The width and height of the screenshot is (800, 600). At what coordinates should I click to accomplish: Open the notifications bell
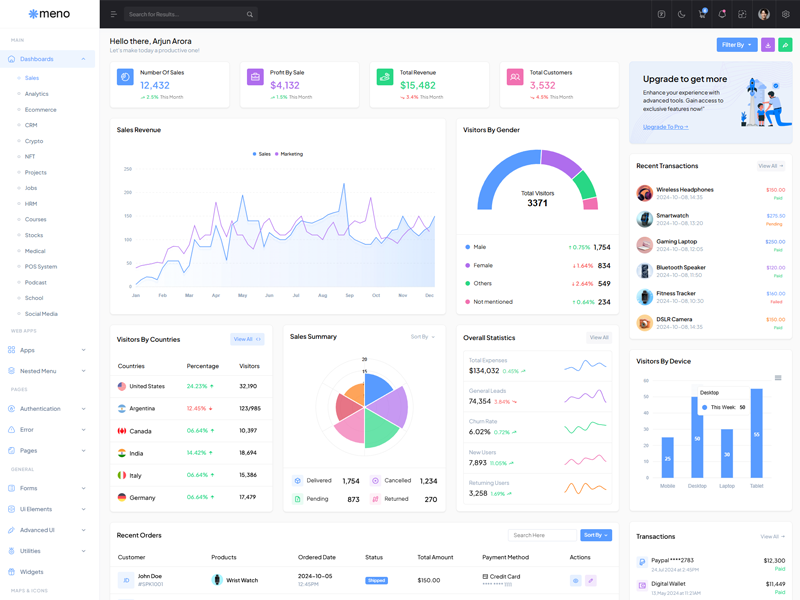[x=722, y=14]
